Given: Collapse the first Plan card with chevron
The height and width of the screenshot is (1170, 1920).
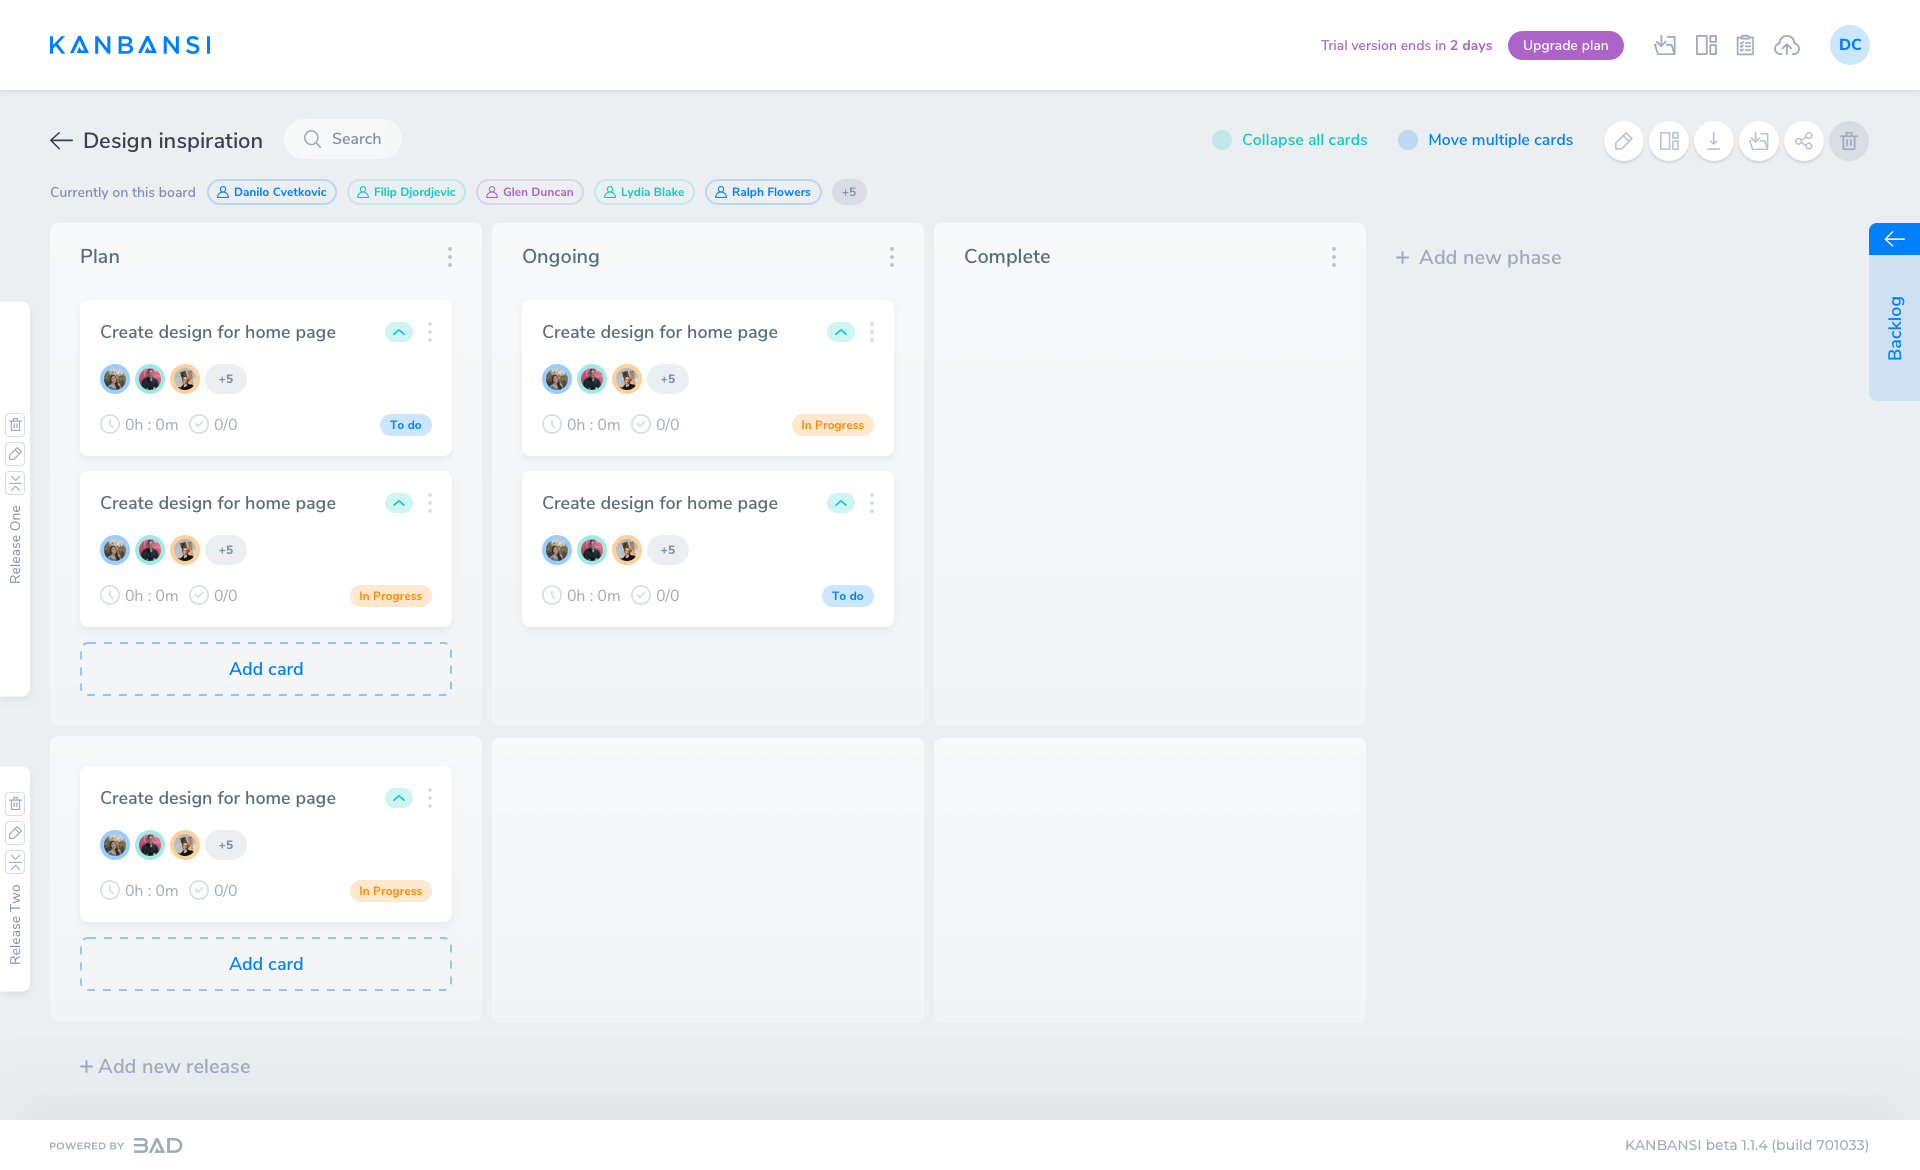Looking at the screenshot, I should (x=398, y=332).
